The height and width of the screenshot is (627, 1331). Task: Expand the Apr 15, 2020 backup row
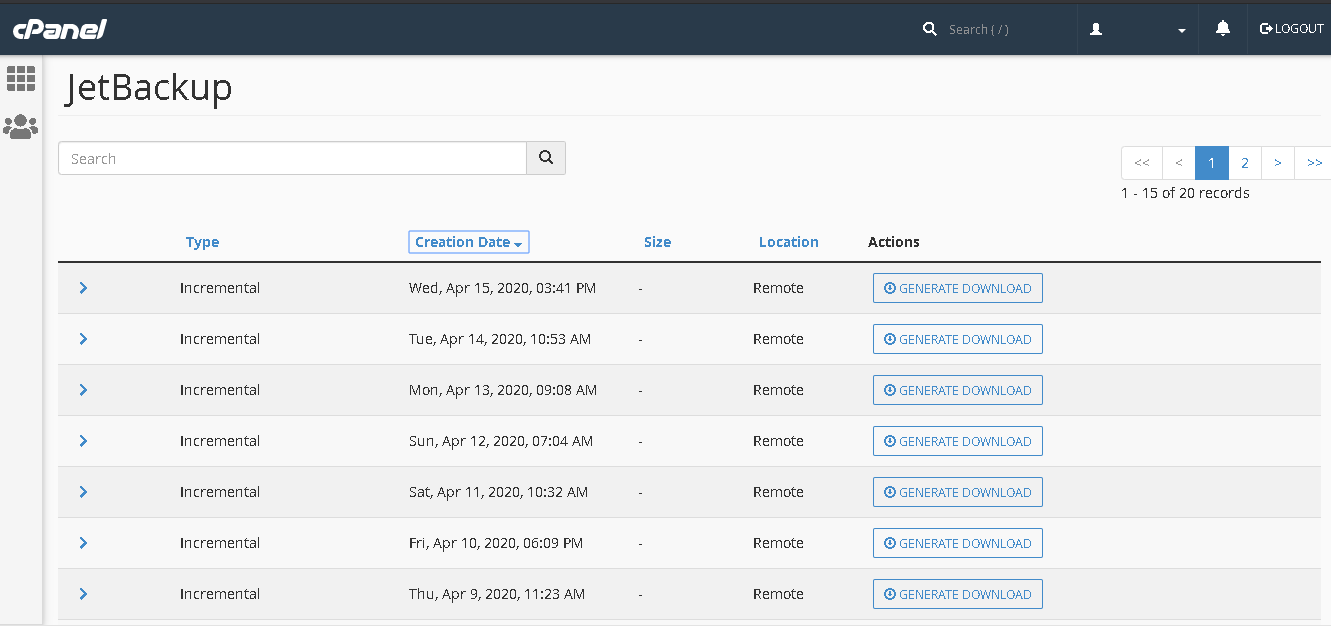point(83,288)
